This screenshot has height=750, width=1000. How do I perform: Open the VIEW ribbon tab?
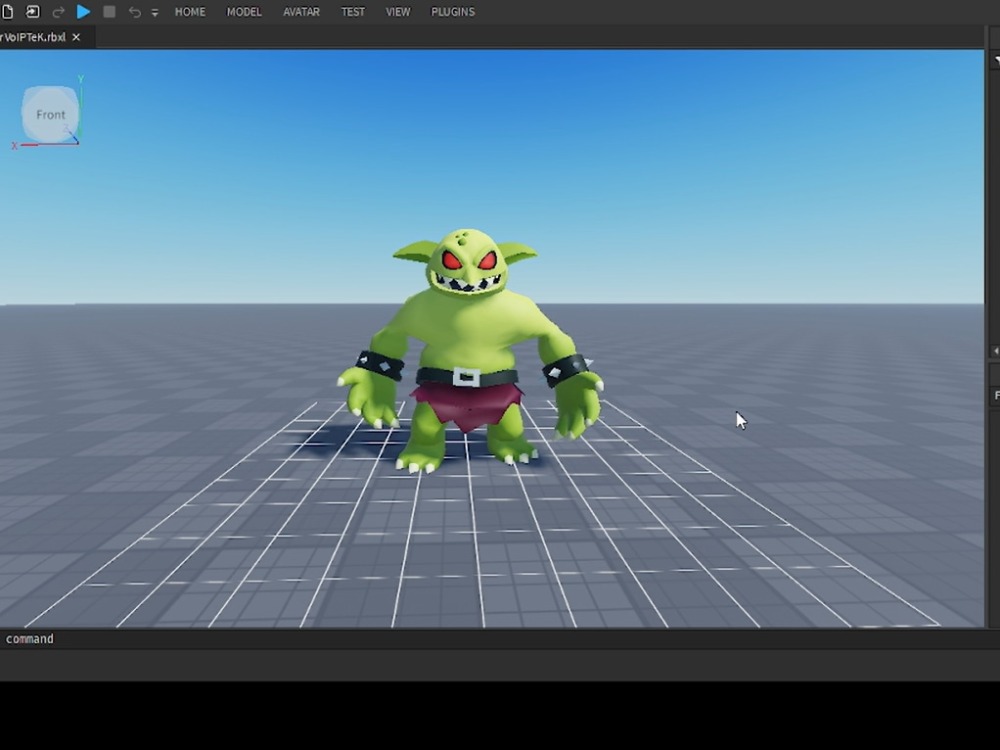click(398, 12)
